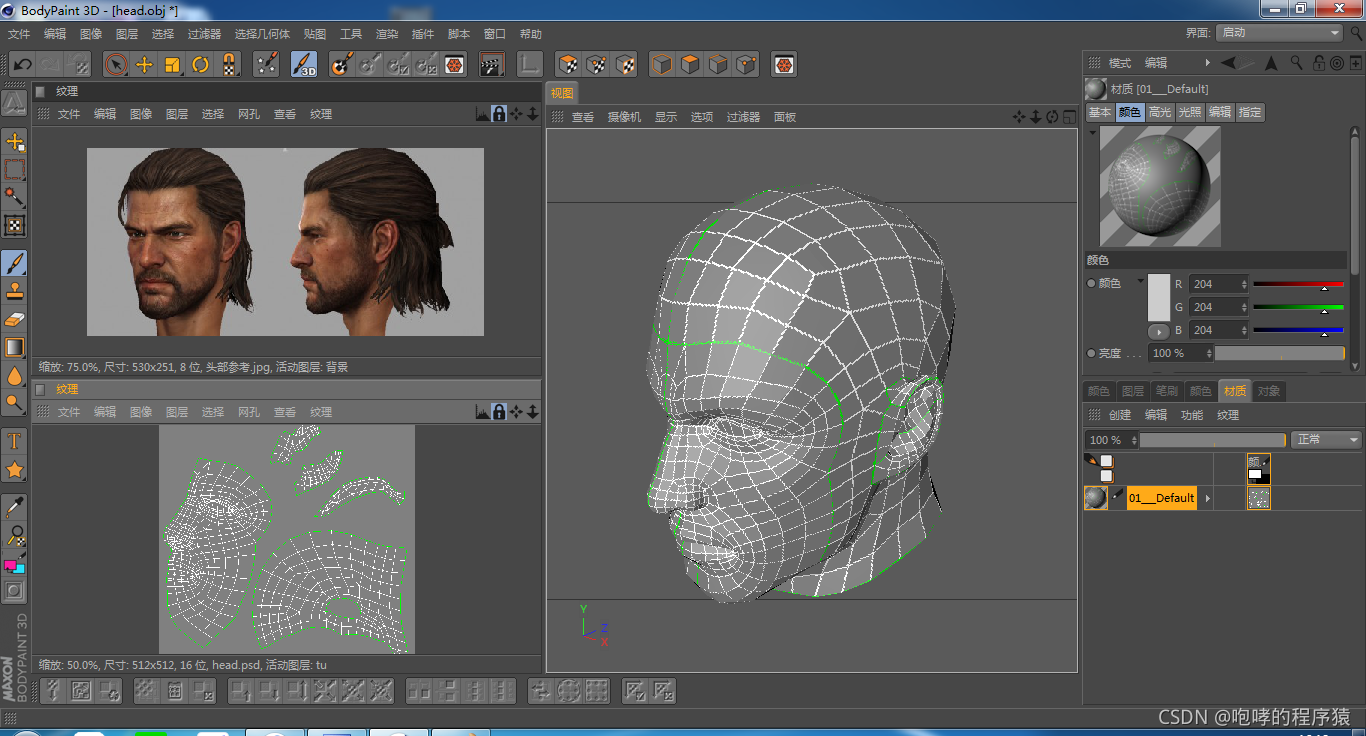The height and width of the screenshot is (736, 1366).
Task: Choose the Eyedropper tool in the left toolbar
Action: (15, 506)
